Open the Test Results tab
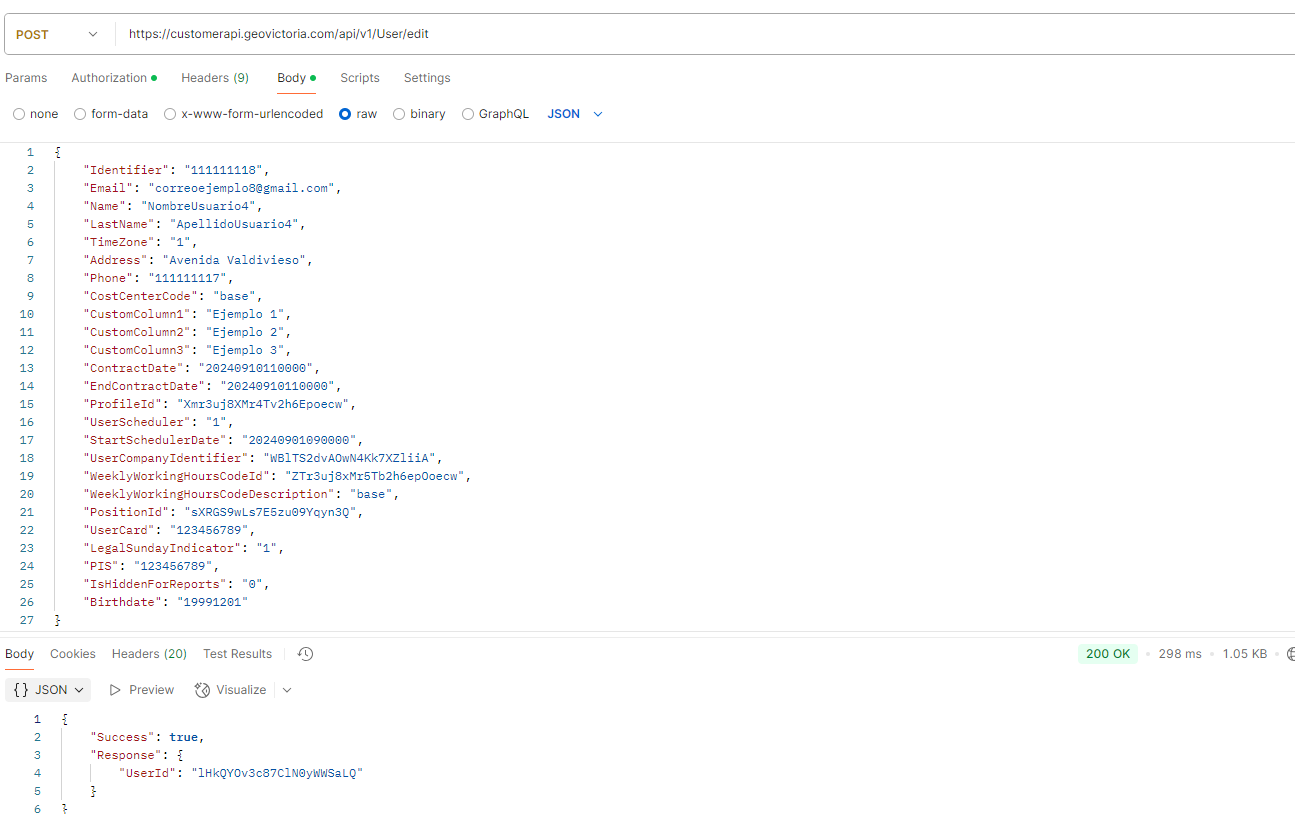The image size is (1295, 818). [x=237, y=654]
